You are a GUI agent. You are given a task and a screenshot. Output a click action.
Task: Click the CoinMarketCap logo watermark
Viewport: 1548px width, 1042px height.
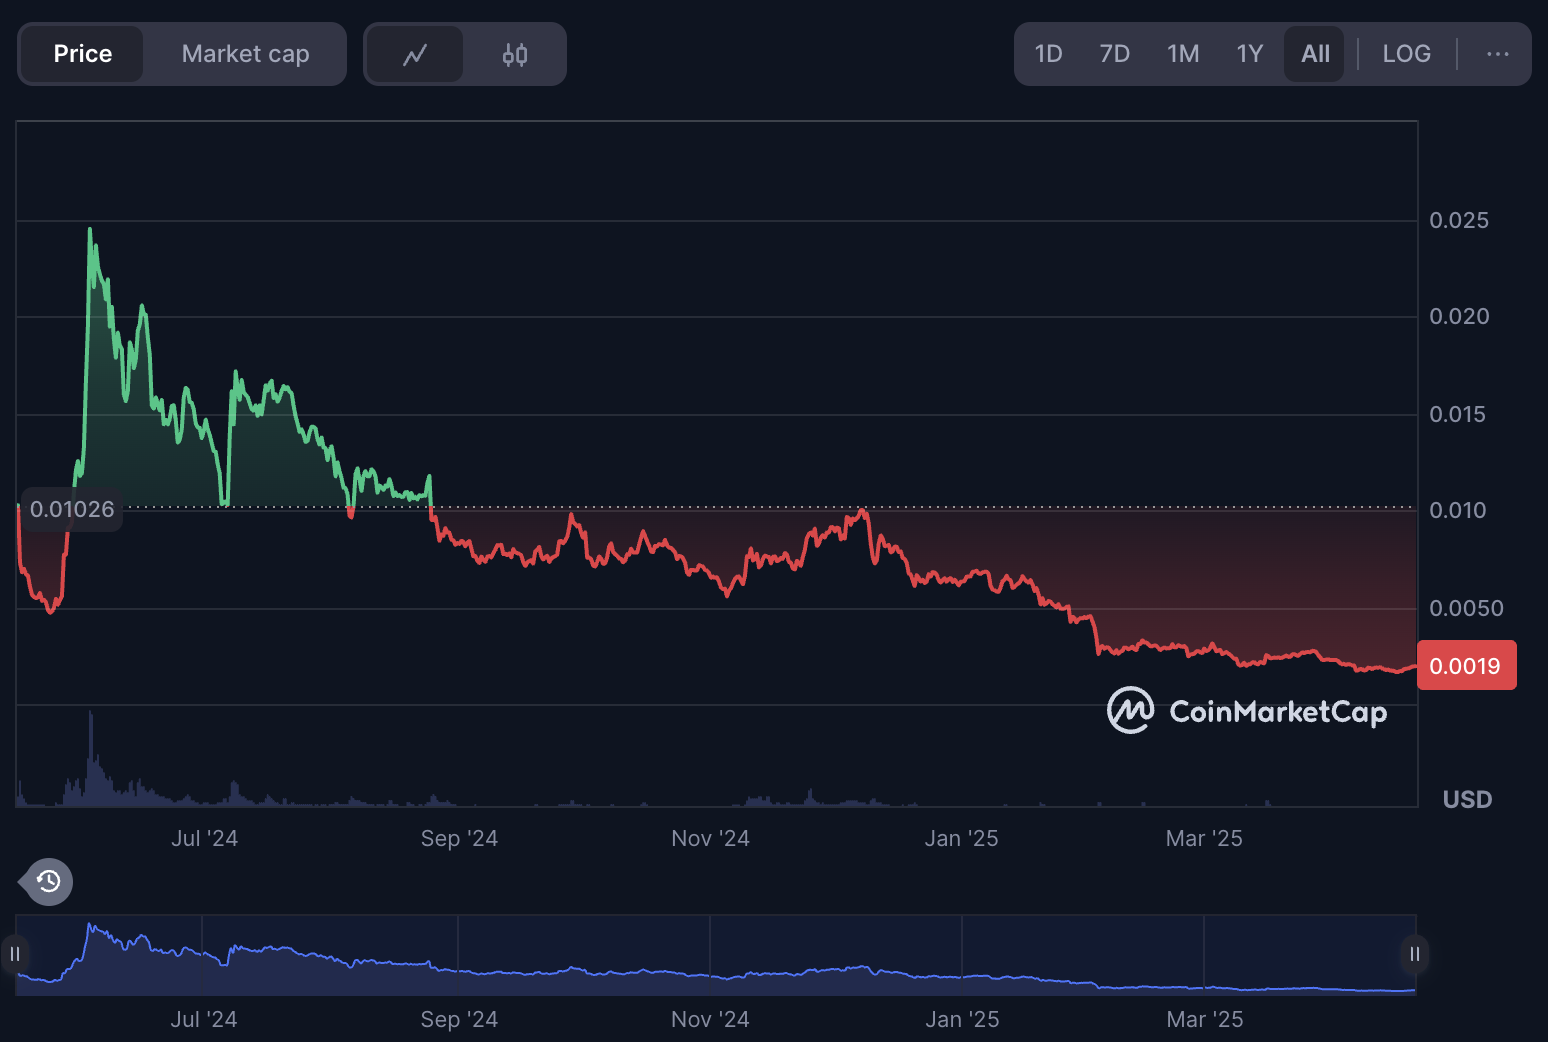[1247, 711]
